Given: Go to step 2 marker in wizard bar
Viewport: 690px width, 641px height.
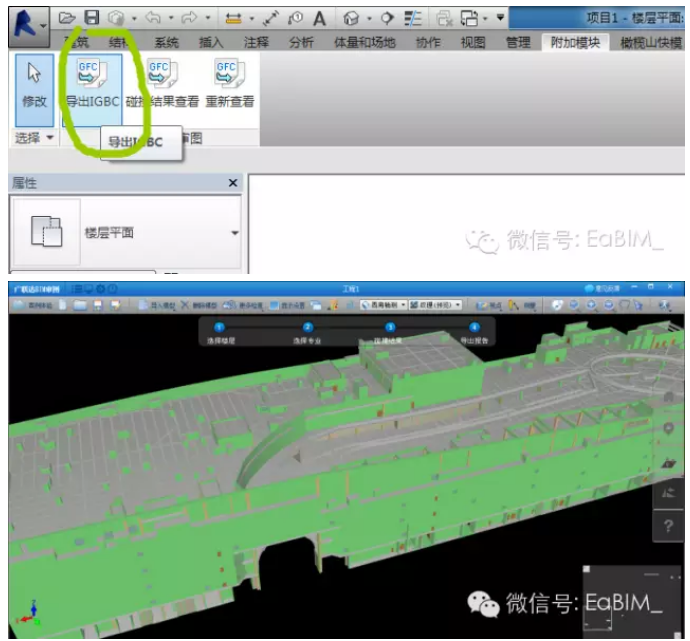Looking at the screenshot, I should (308, 327).
